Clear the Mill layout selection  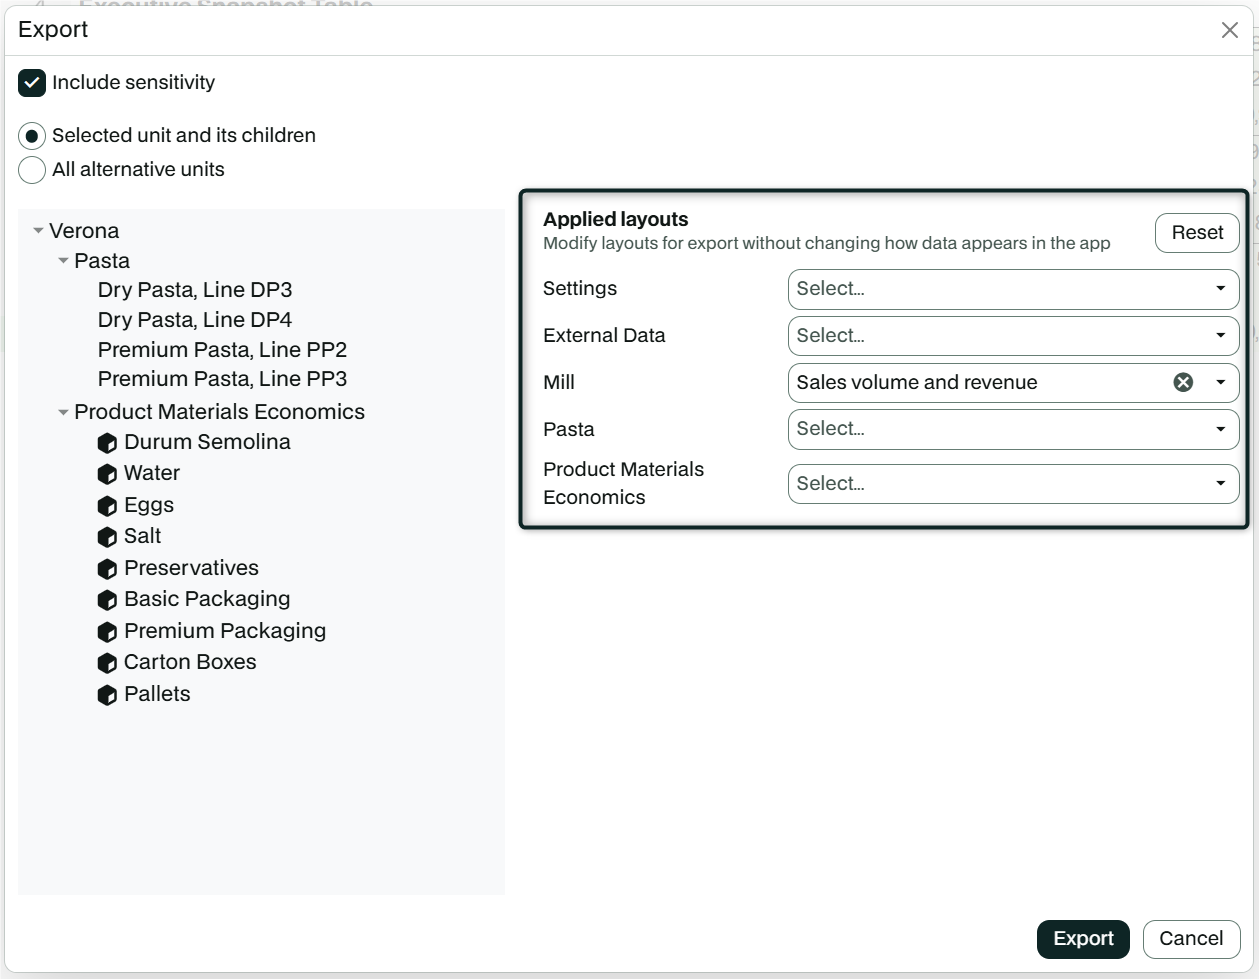point(1183,382)
